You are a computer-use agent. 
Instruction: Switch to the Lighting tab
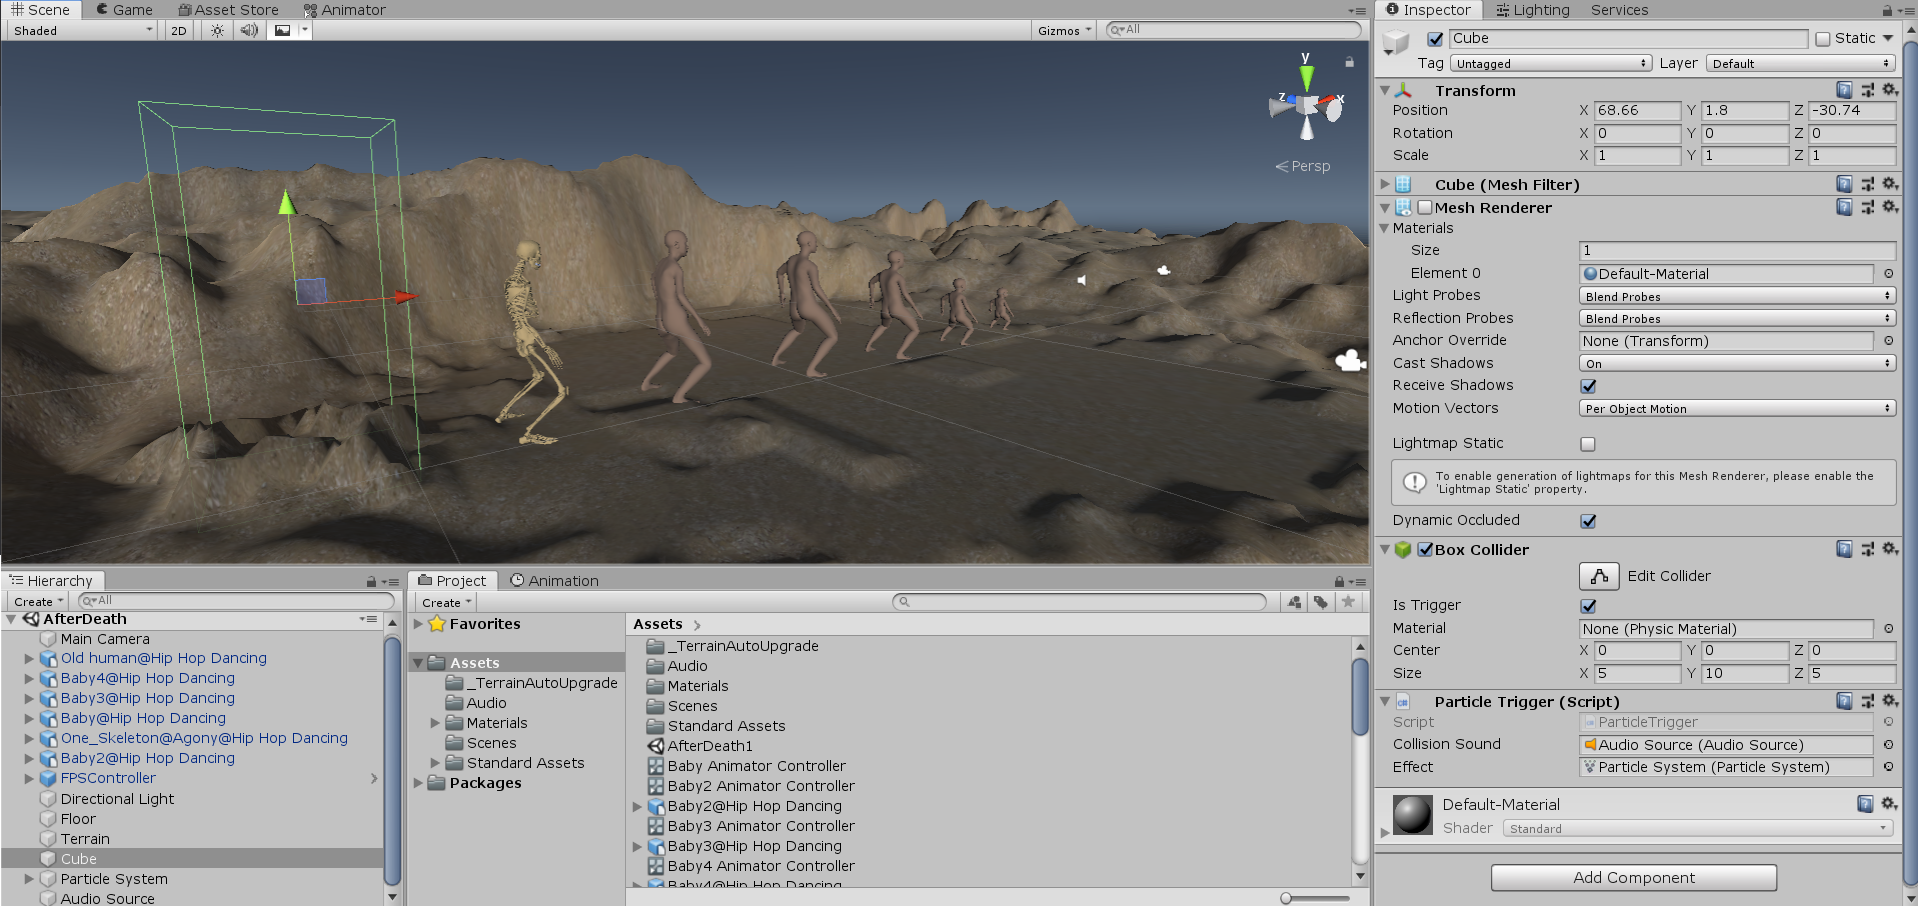(1532, 10)
